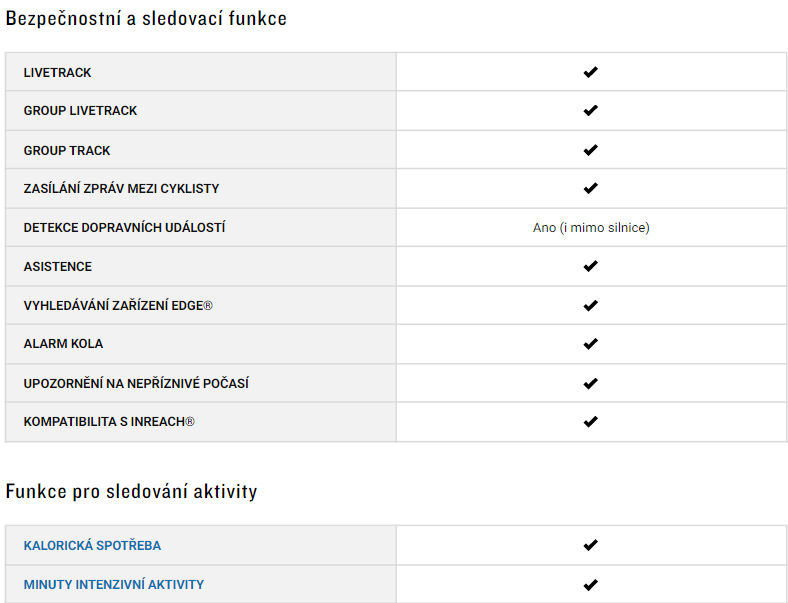Click the 'Ano (i mimo silnice)' value

(591, 228)
